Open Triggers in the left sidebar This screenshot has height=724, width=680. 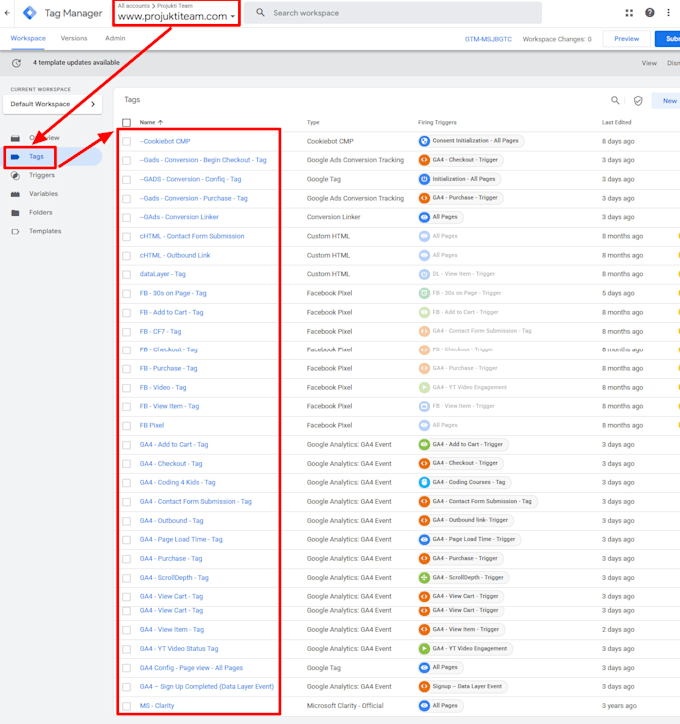pos(42,175)
